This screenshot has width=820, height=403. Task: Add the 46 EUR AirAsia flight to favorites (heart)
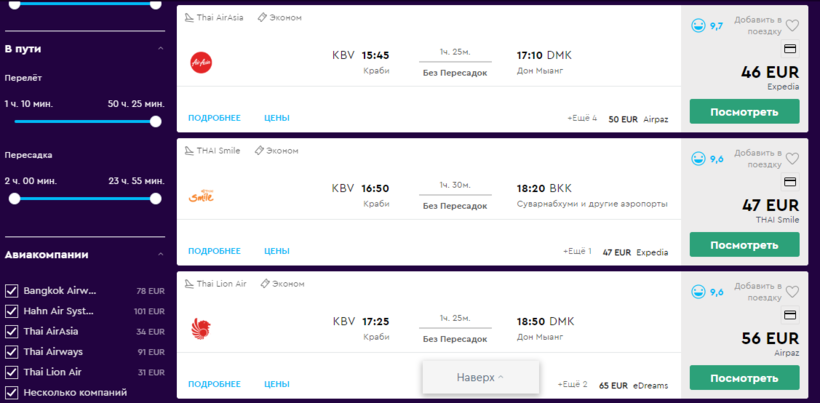coord(792,26)
